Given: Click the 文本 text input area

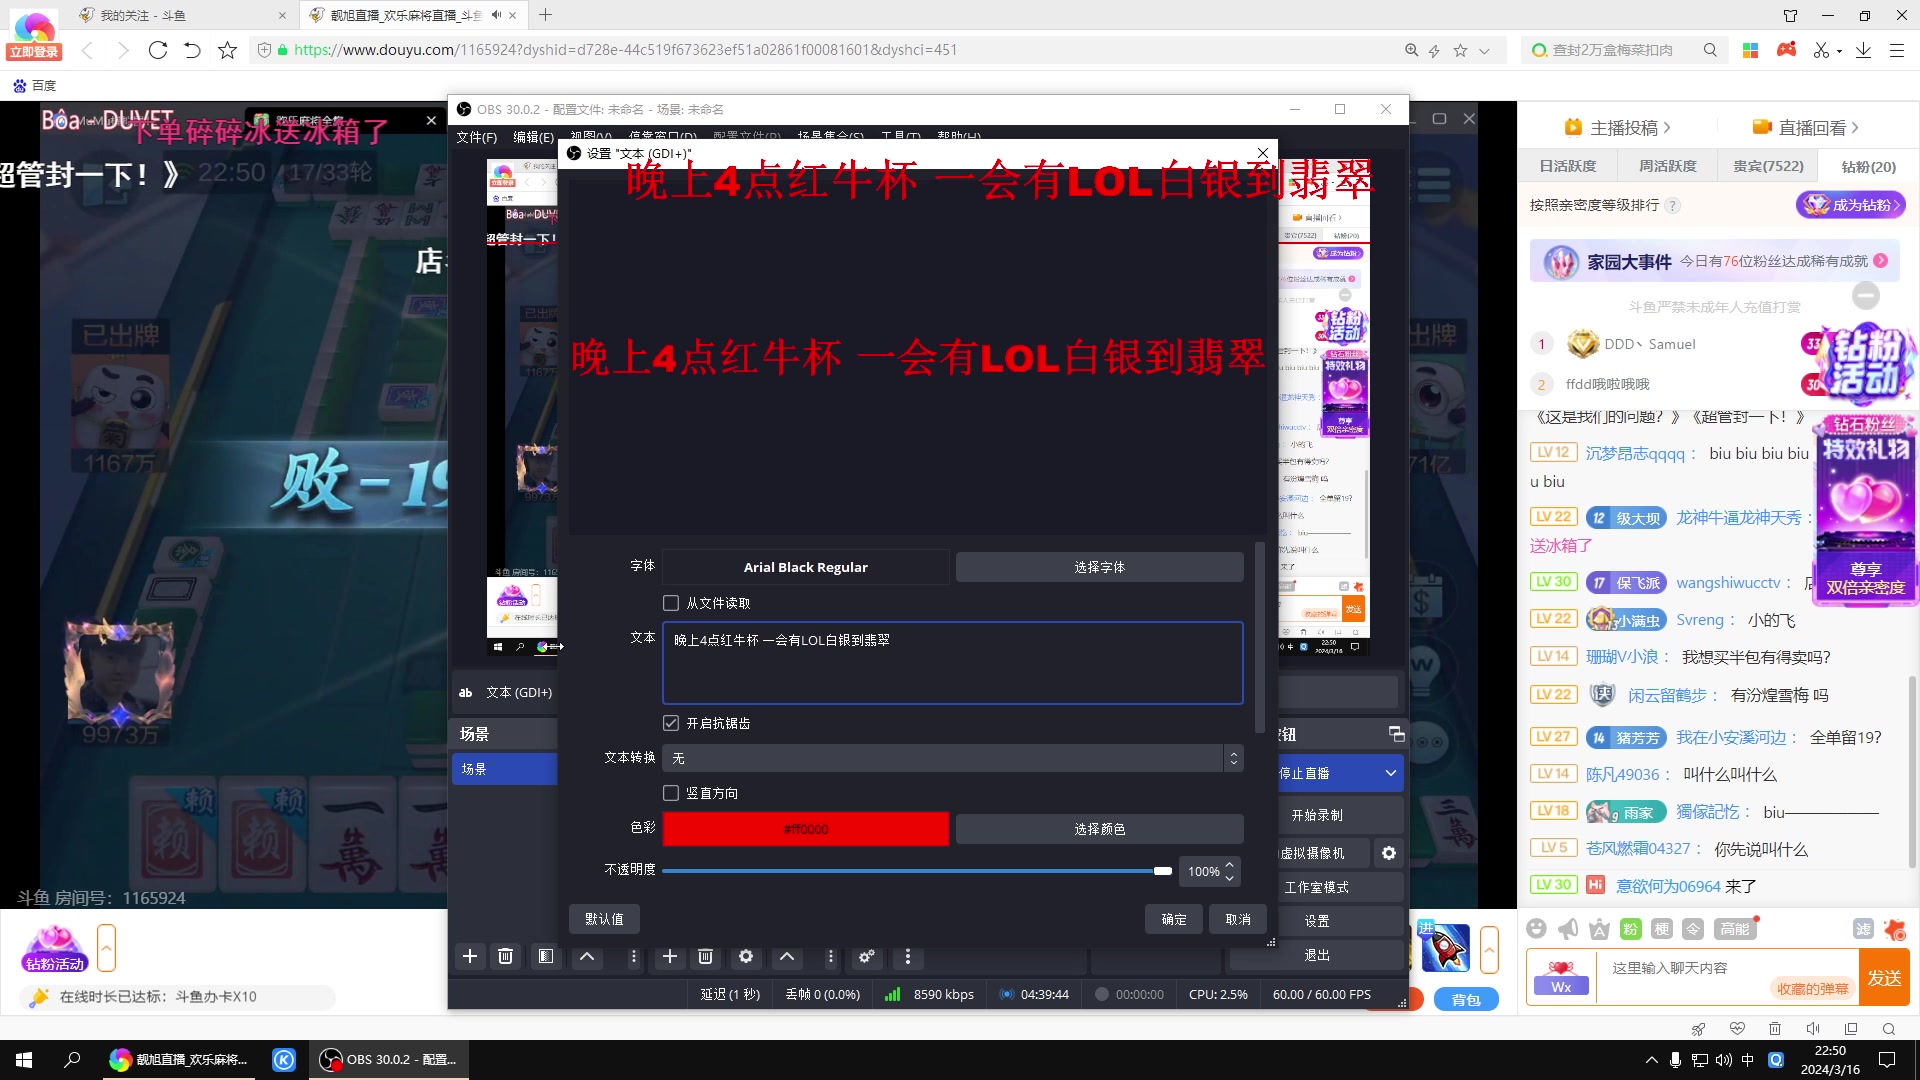Looking at the screenshot, I should coord(952,663).
